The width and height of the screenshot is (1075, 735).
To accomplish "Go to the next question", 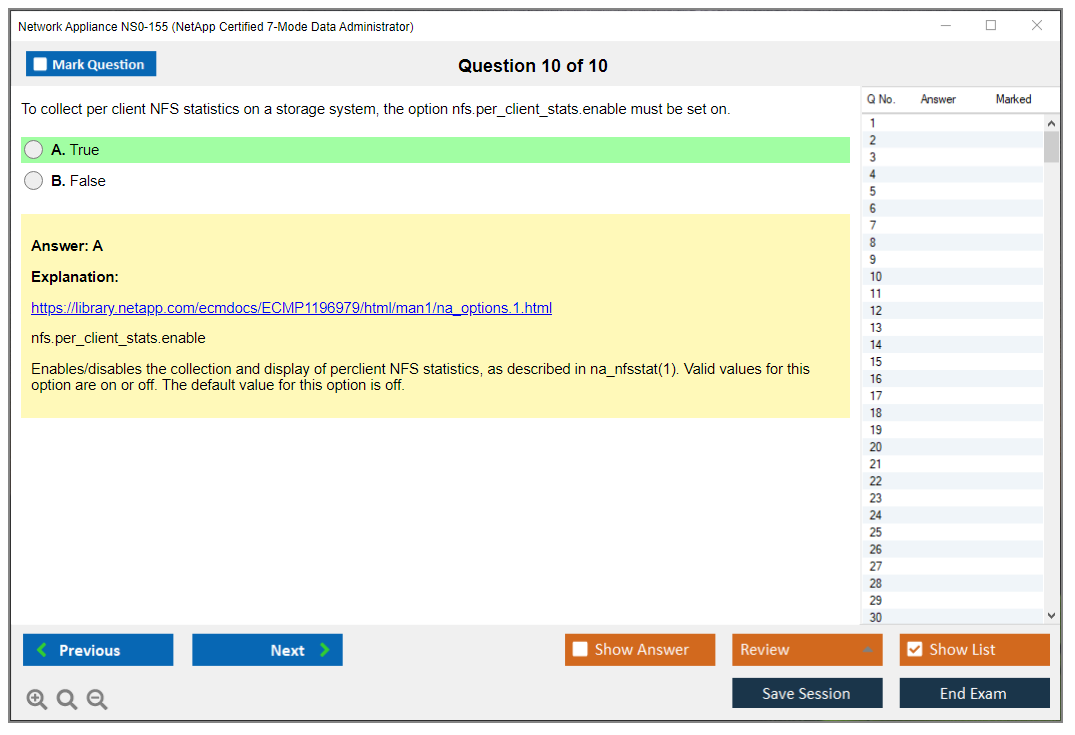I will pos(267,650).
